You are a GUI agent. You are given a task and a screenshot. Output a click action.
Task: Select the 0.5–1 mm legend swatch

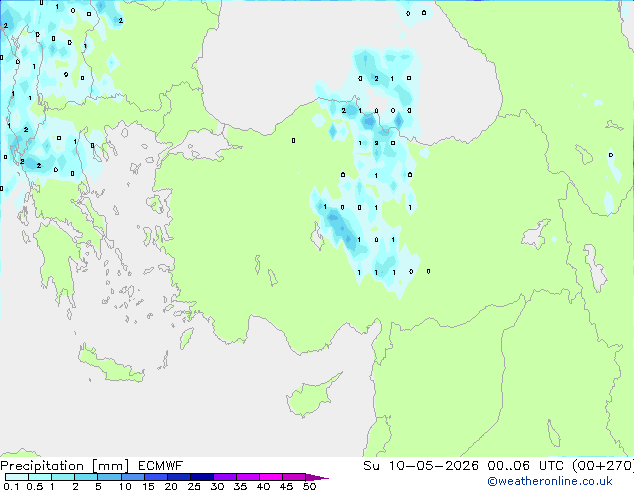tap(40, 477)
